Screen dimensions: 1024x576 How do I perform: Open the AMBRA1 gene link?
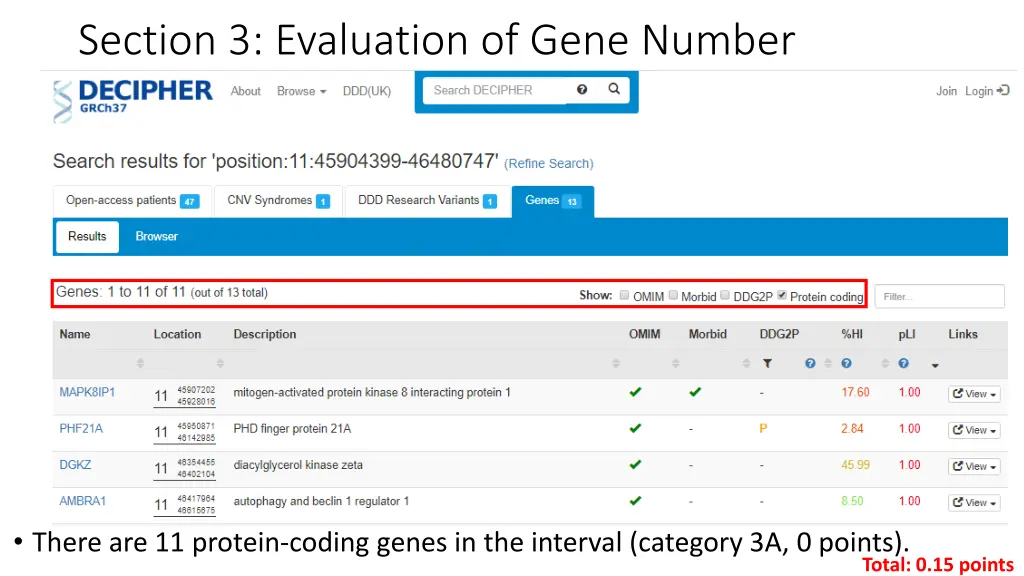pyautogui.click(x=82, y=501)
